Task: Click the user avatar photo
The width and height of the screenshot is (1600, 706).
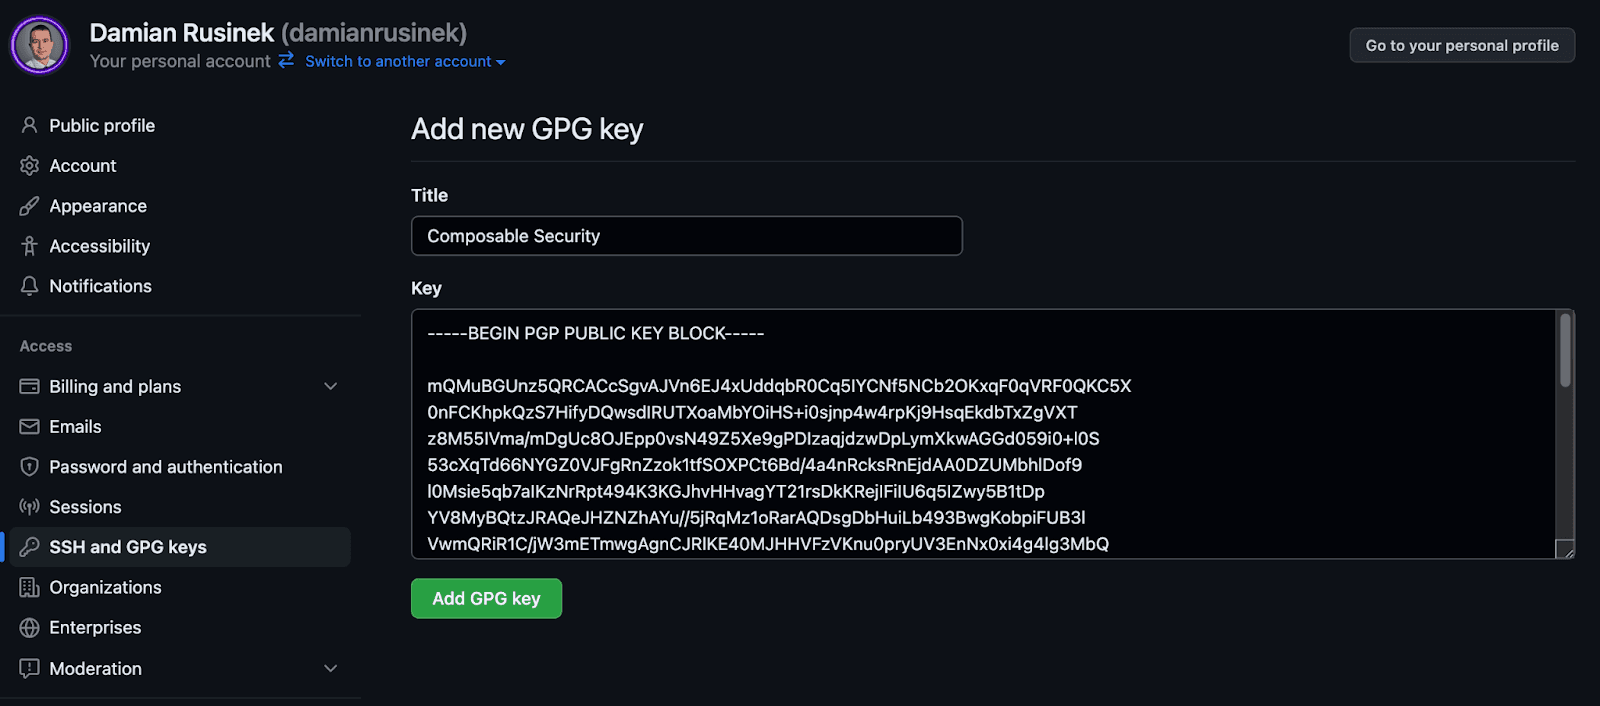Action: click(40, 45)
